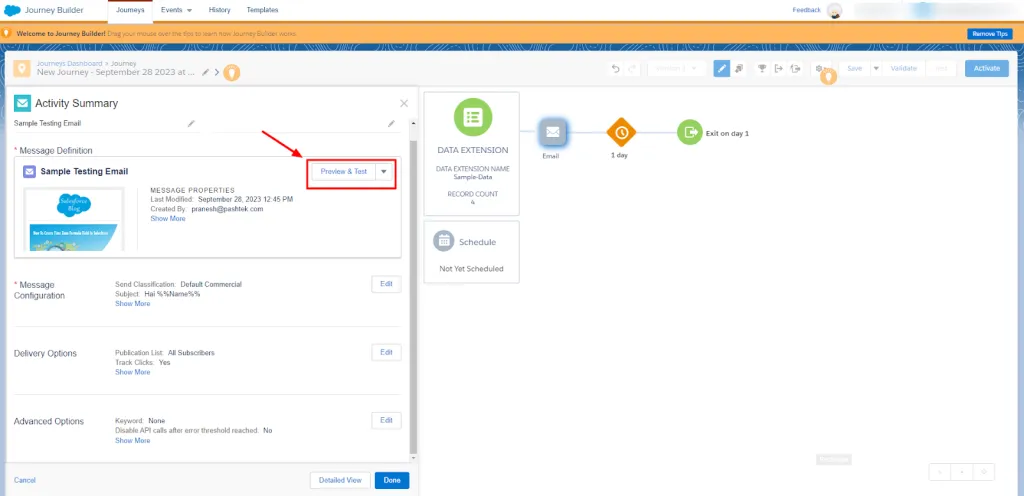The height and width of the screenshot is (496, 1024).
Task: Click the orange tip bulb near journey name
Action: click(232, 72)
